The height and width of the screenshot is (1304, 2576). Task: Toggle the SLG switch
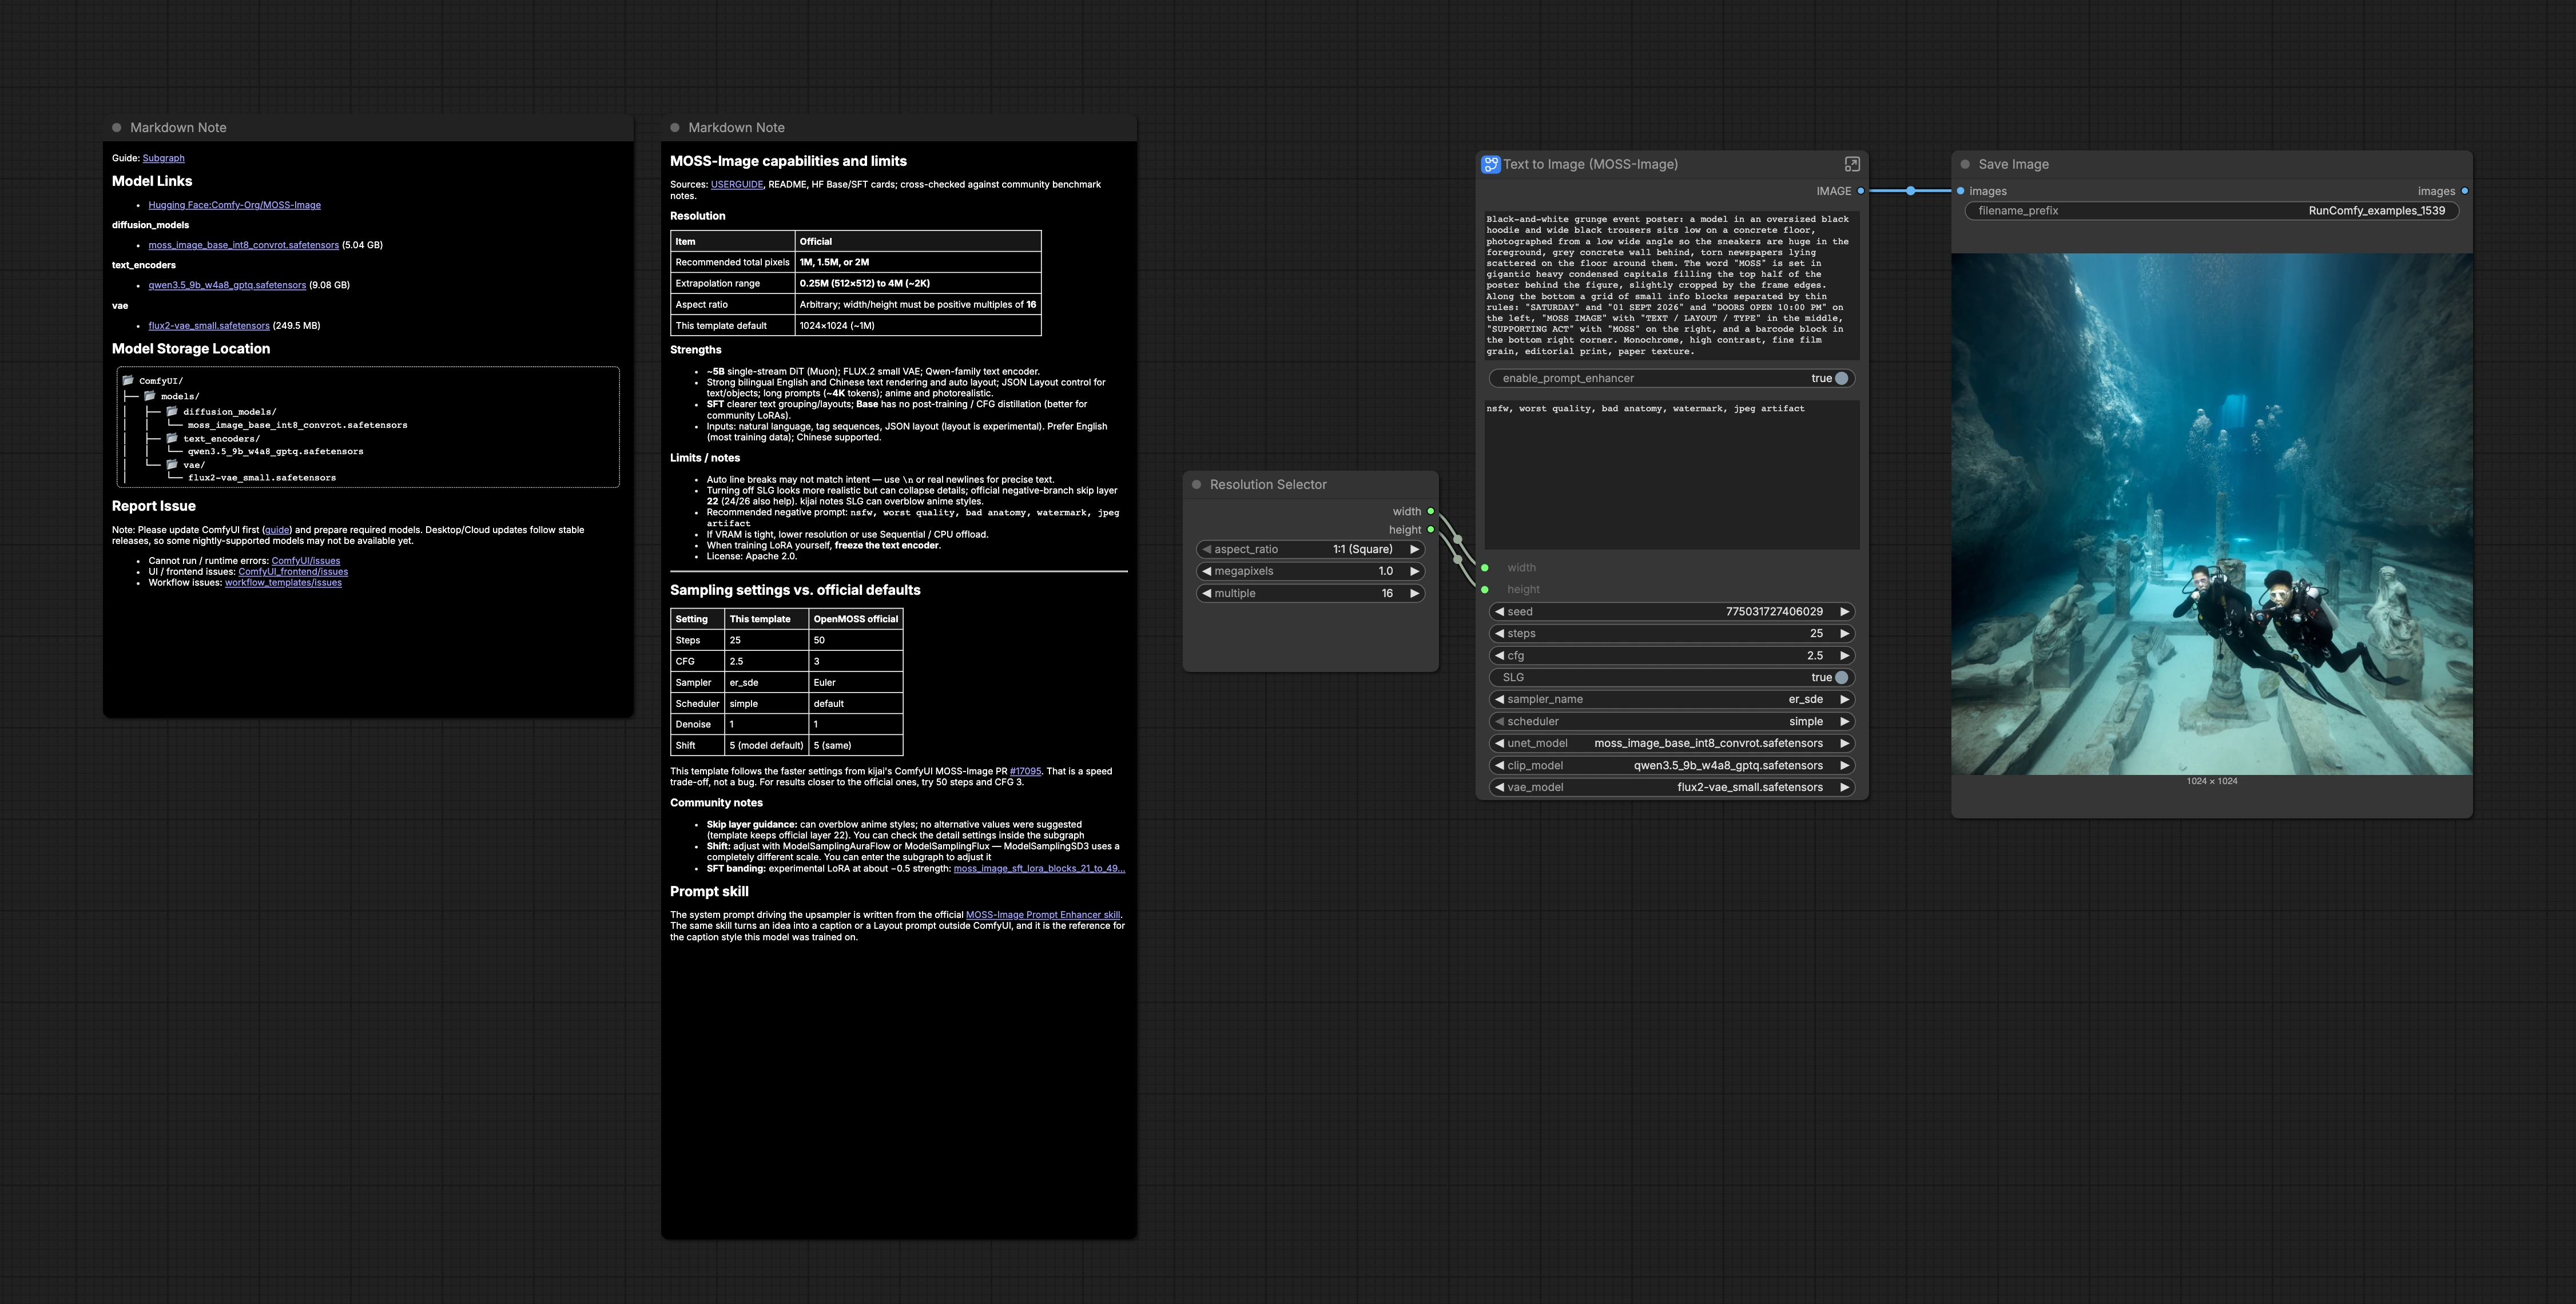(1841, 677)
